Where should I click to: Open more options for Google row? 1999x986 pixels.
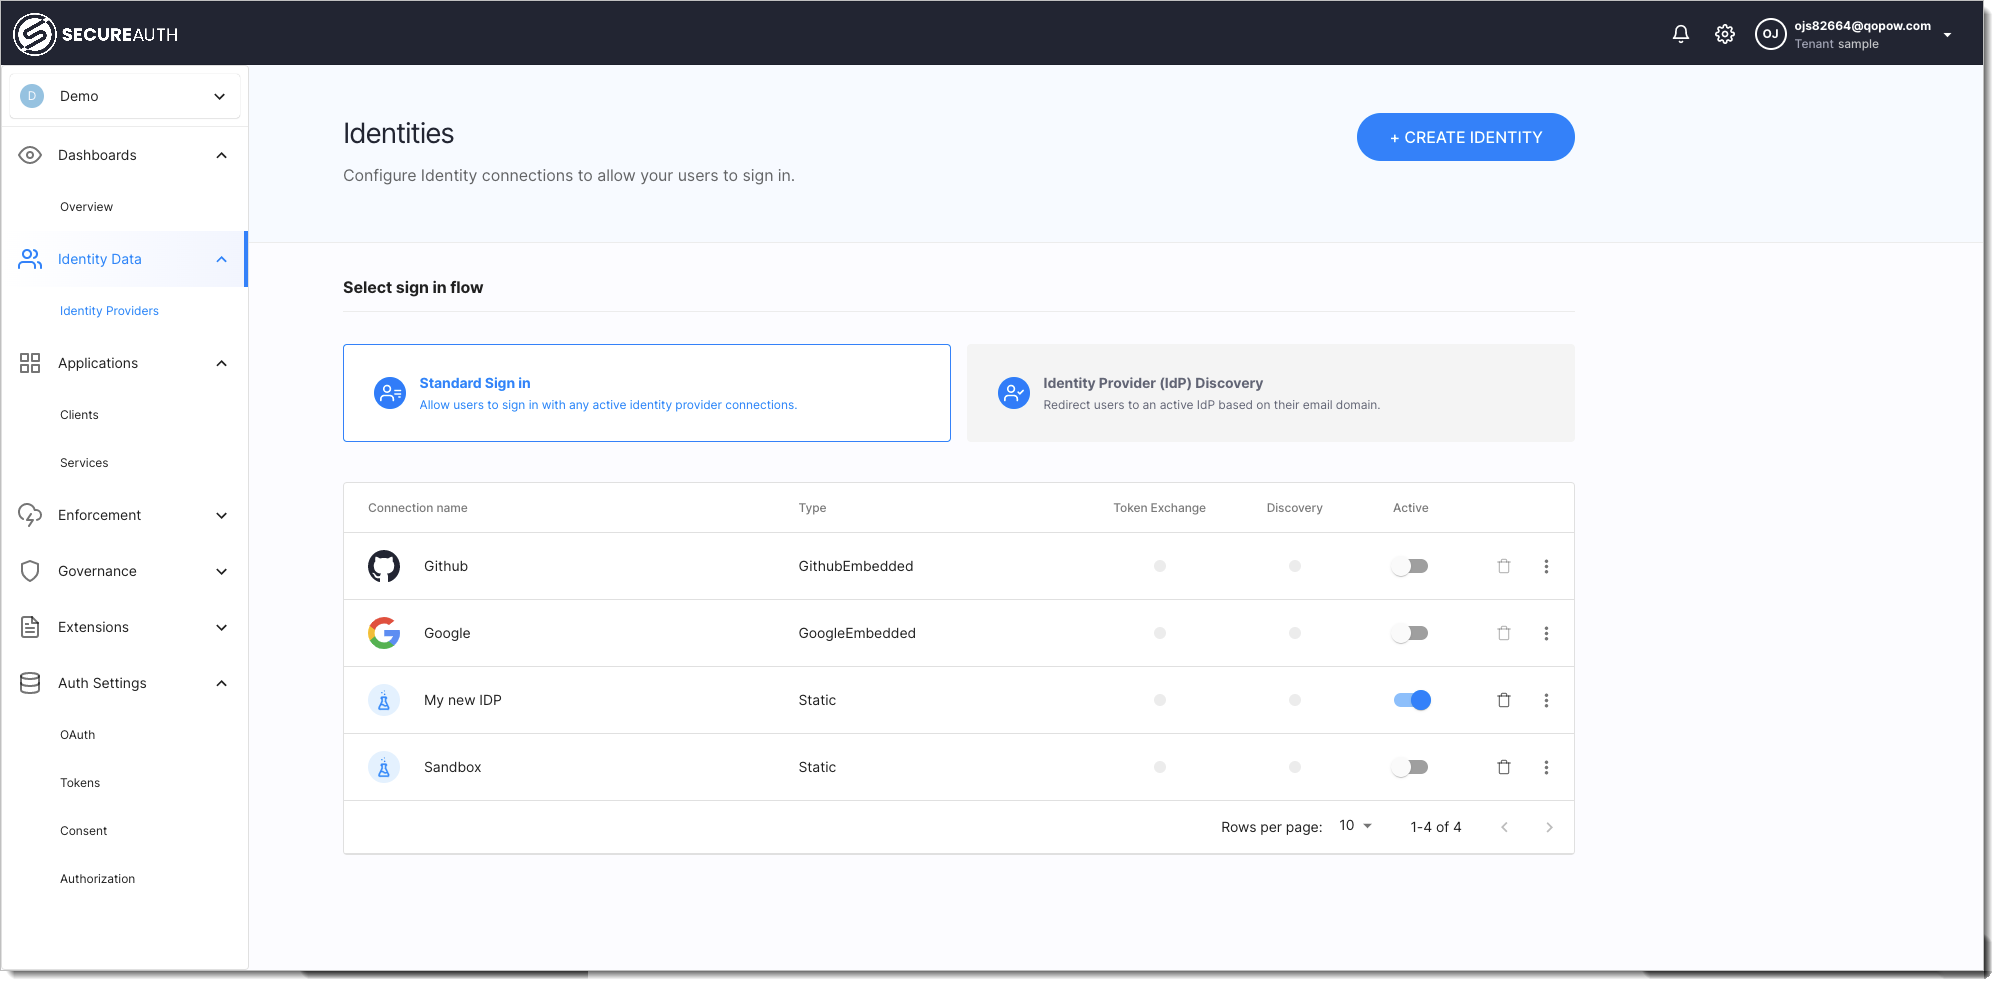coord(1546,633)
